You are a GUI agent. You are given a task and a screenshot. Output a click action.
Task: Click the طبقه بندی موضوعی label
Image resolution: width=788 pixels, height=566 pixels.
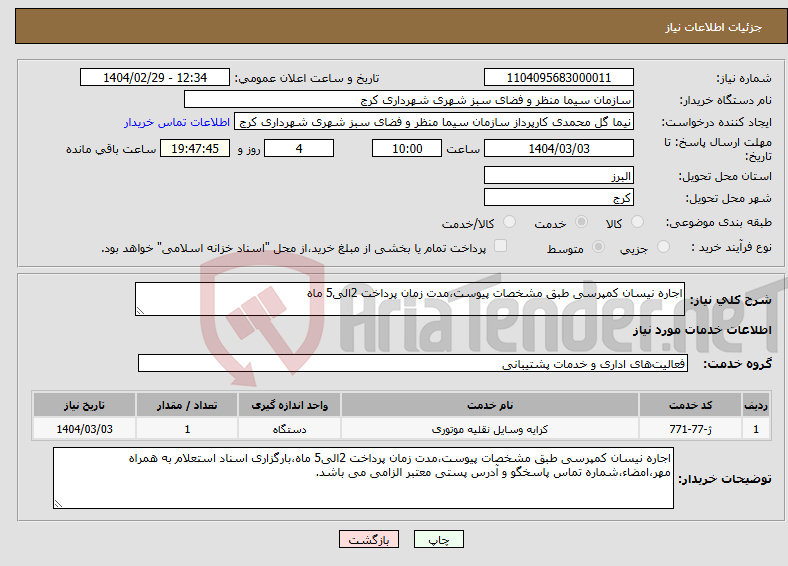pyautogui.click(x=719, y=222)
